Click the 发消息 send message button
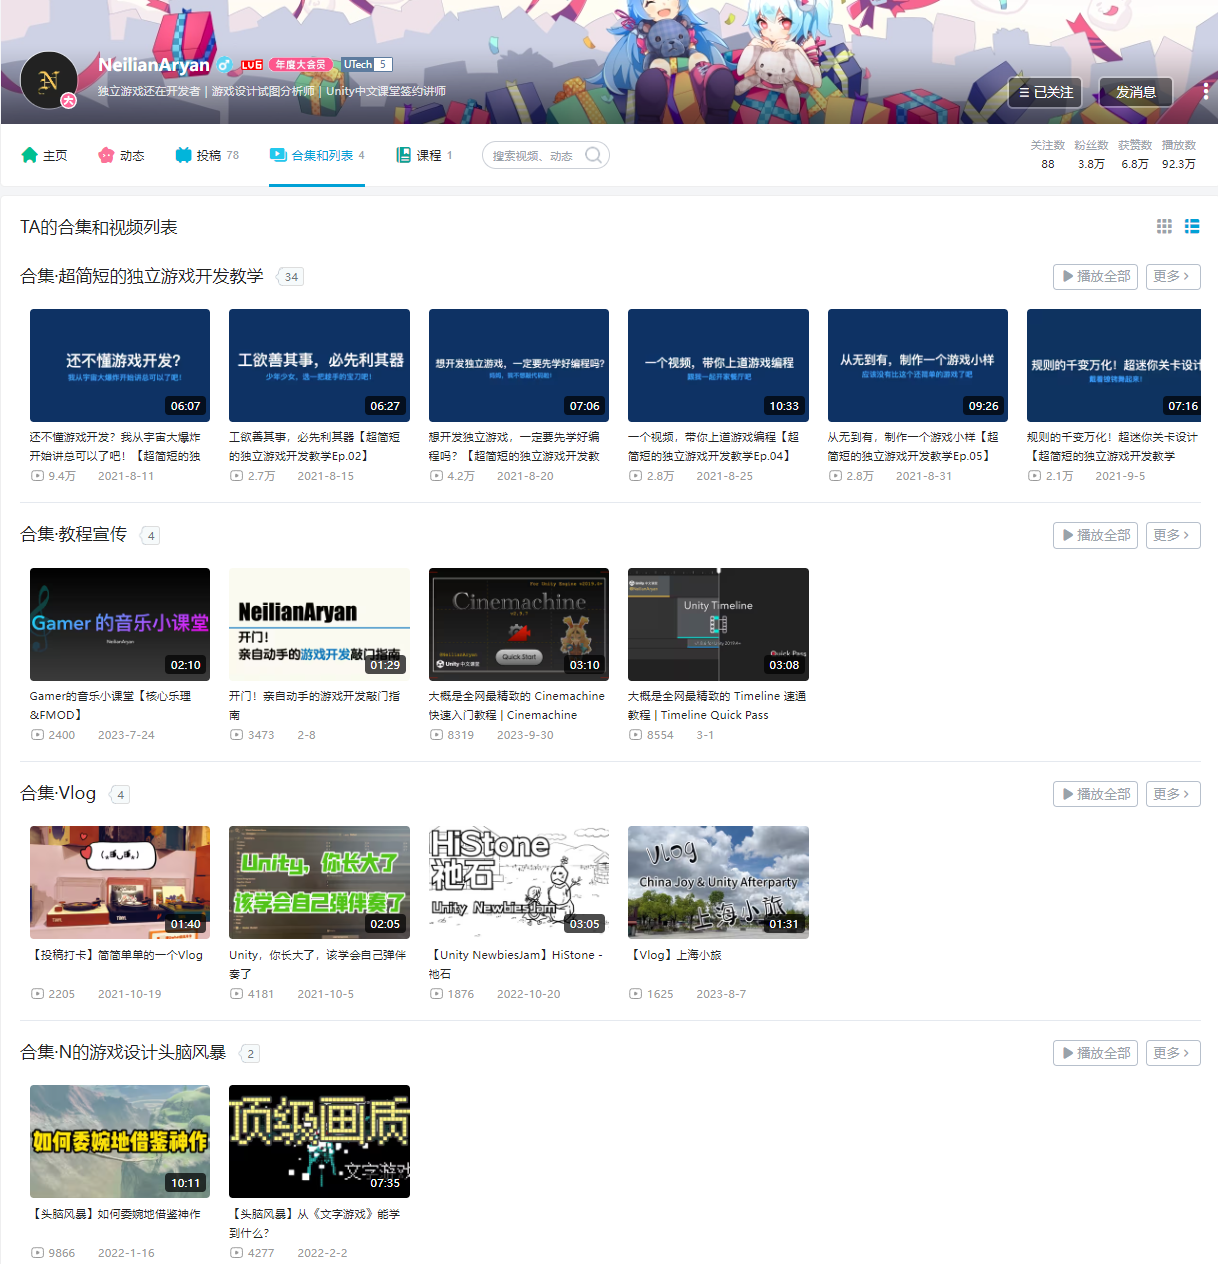The image size is (1218, 1264). point(1136,92)
